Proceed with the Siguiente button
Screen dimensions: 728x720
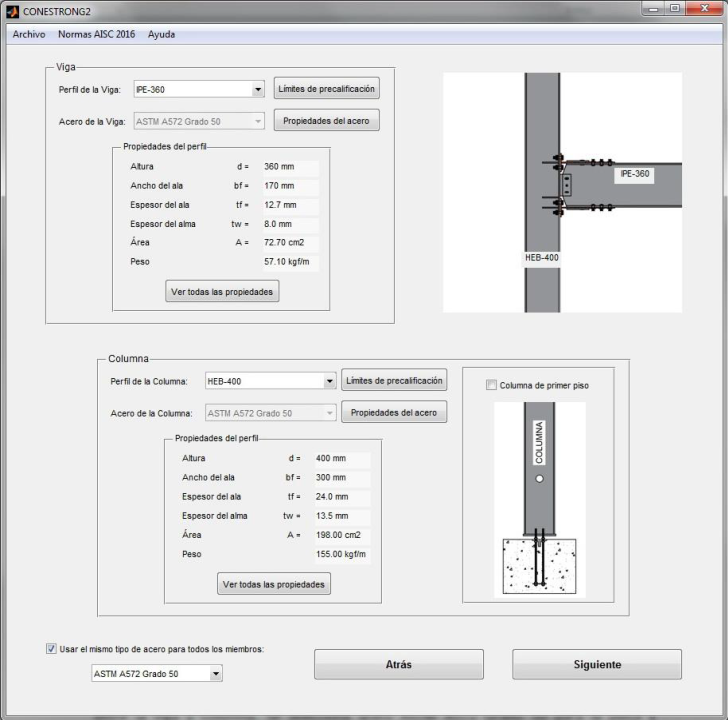(x=597, y=664)
